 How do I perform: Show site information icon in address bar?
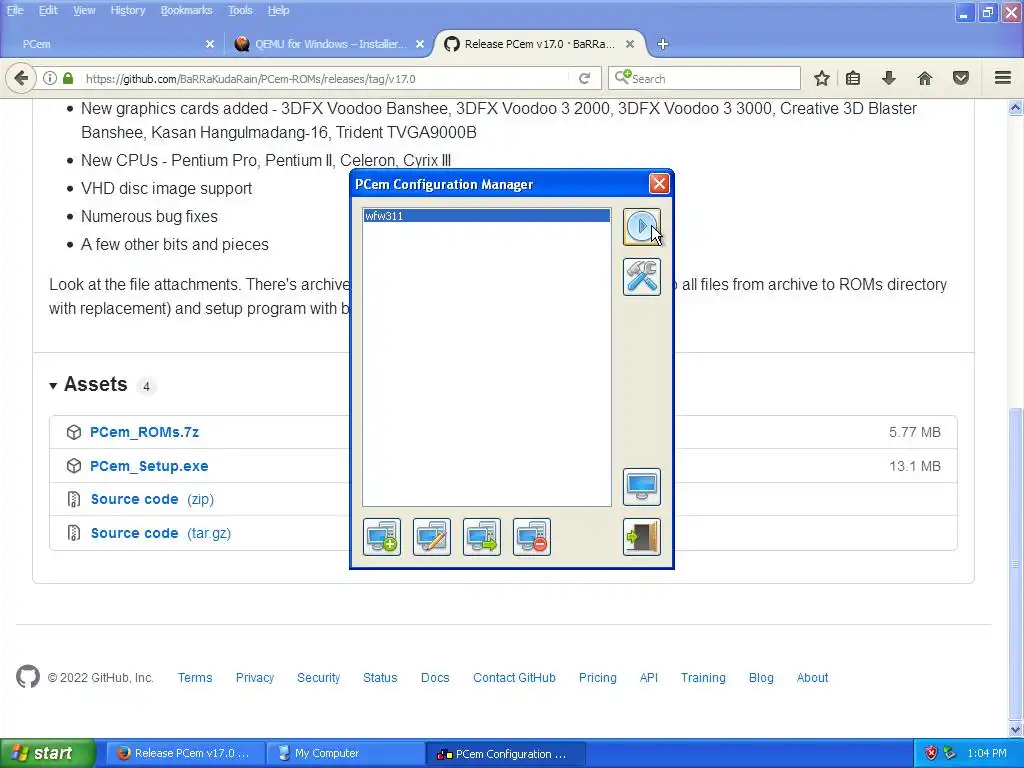click(x=50, y=78)
